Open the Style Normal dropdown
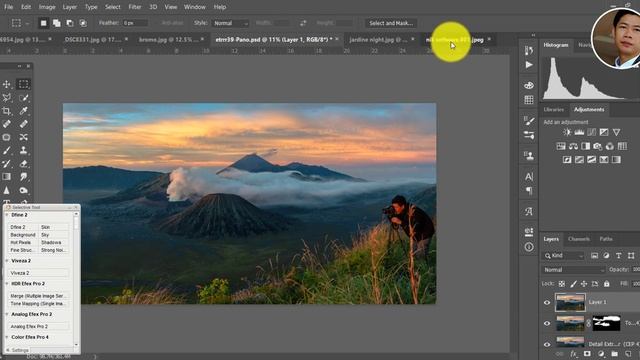This screenshot has width=640, height=360. [231, 23]
